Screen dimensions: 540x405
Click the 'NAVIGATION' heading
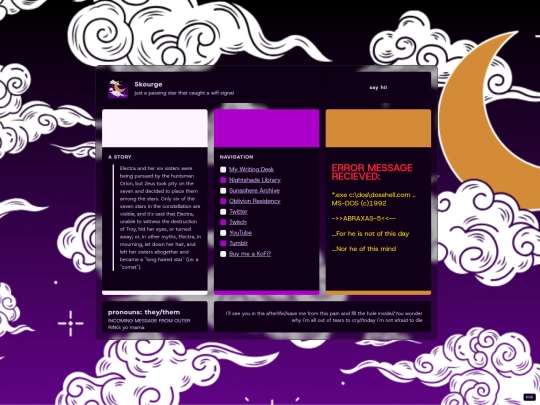tap(236, 157)
